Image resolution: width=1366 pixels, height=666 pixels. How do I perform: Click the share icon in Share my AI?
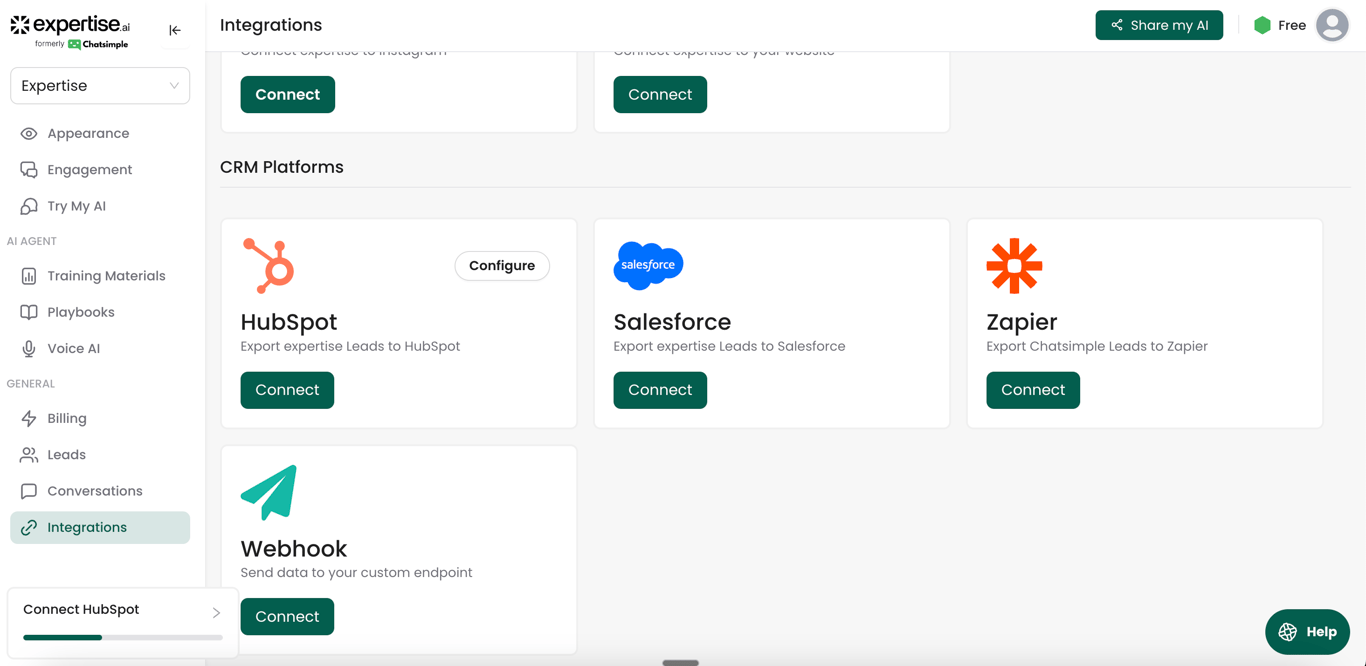[1117, 25]
